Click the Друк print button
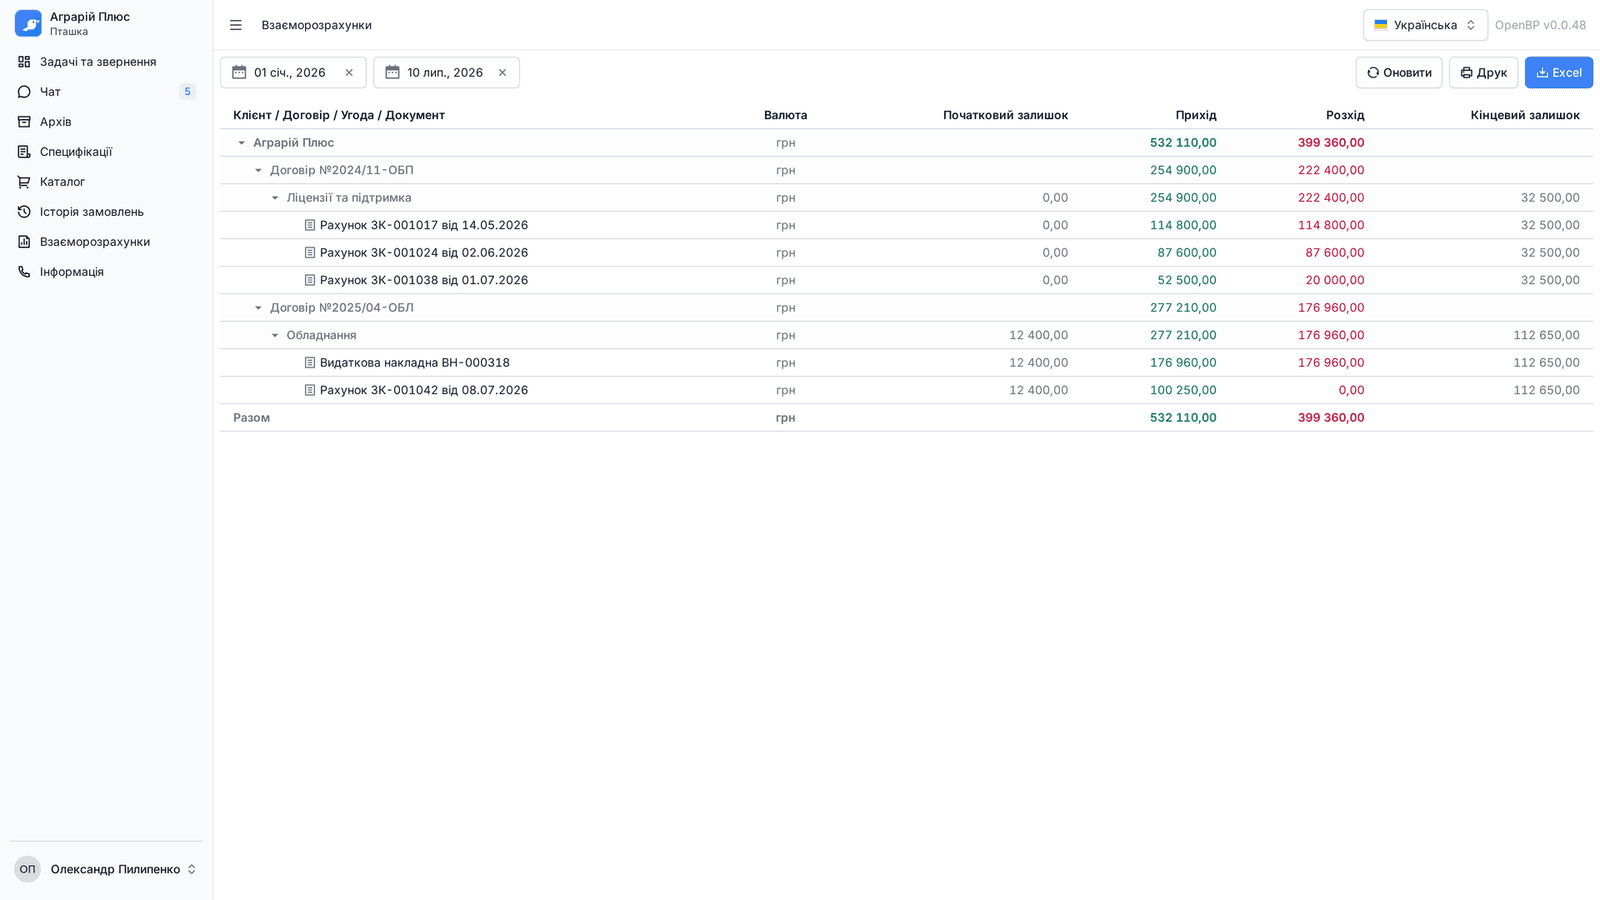The width and height of the screenshot is (1600, 900). point(1483,72)
